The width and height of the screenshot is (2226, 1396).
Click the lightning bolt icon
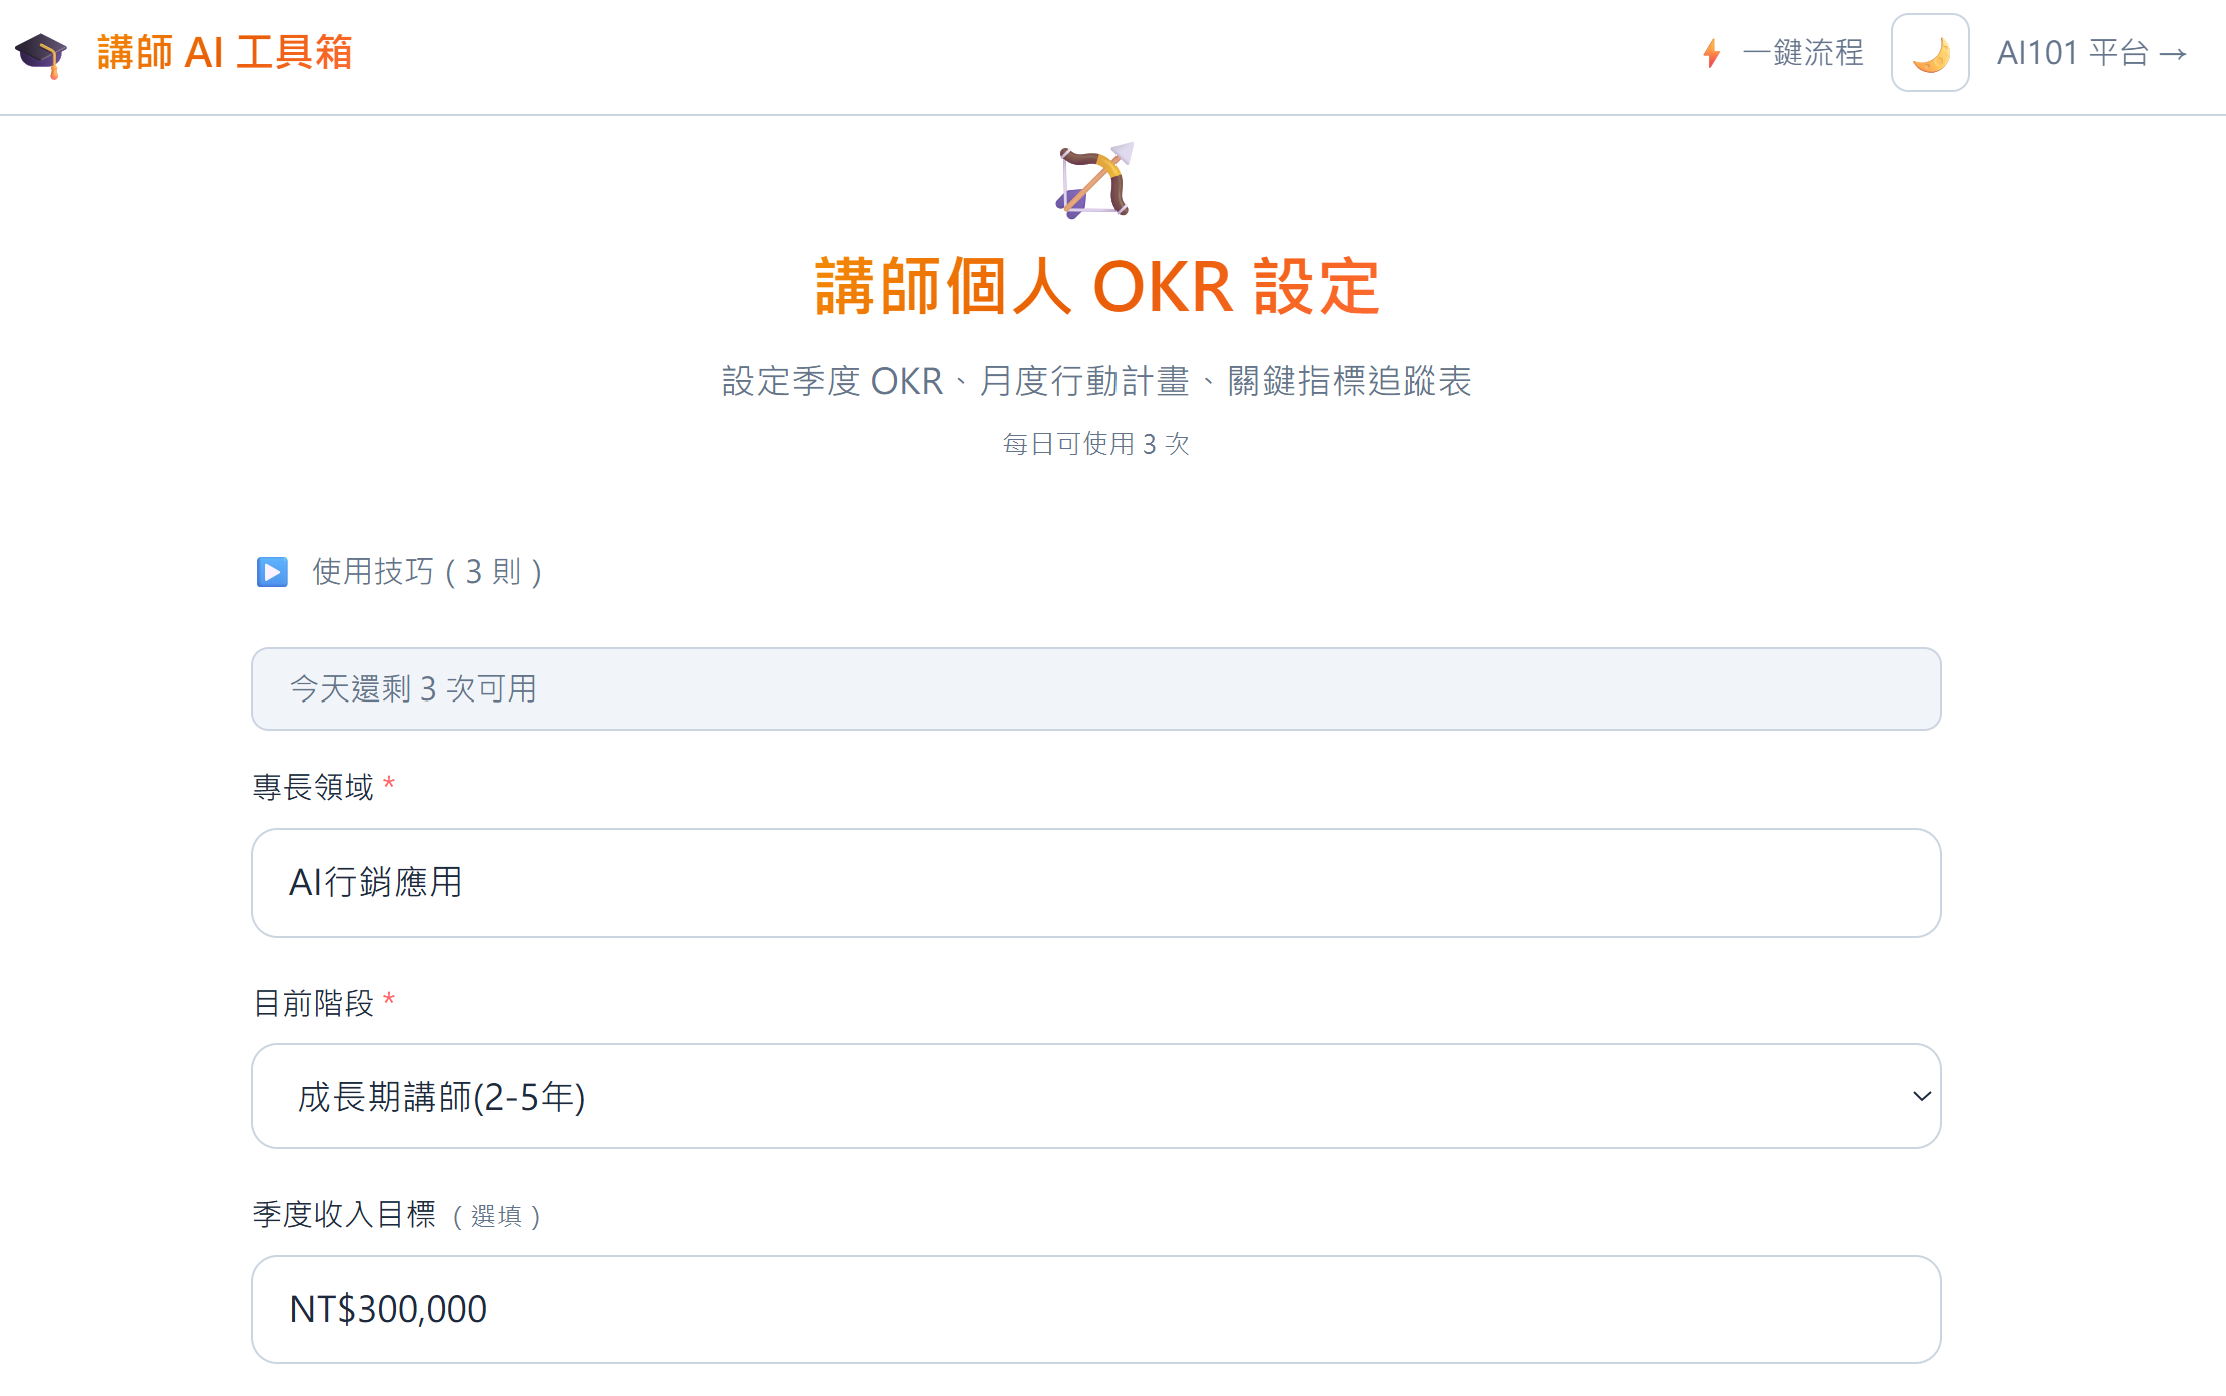(x=1711, y=53)
